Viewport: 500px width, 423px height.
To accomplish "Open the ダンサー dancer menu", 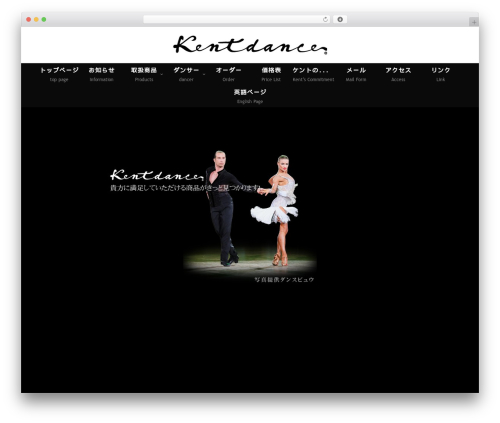I will click(186, 74).
